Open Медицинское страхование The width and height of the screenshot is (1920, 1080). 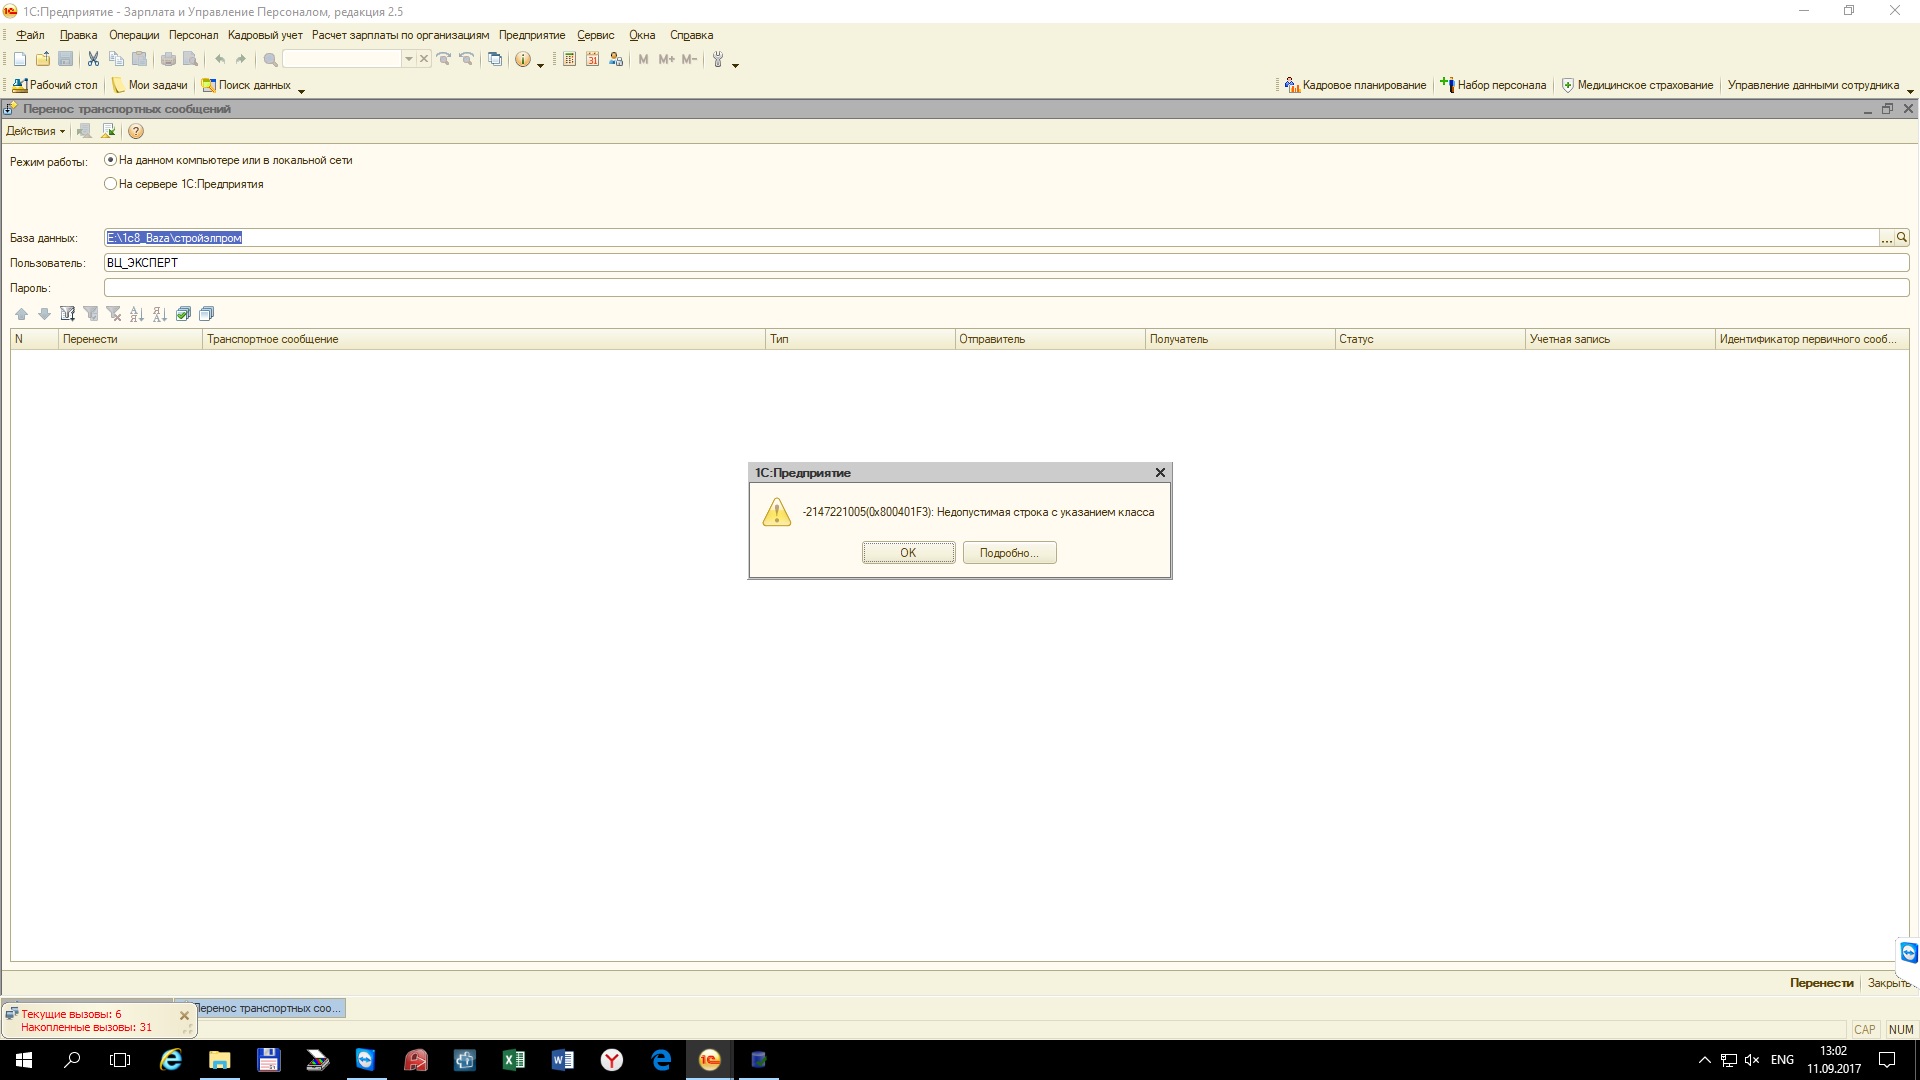click(1637, 85)
